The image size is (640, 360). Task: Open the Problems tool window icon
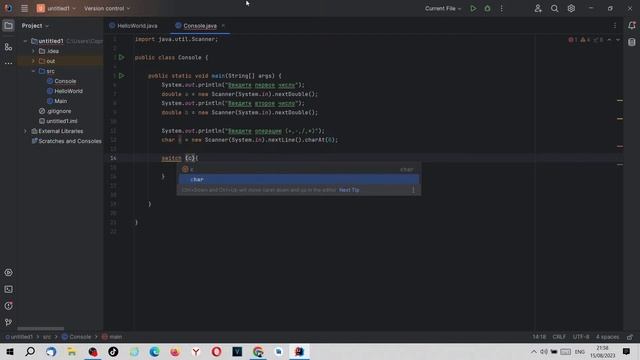coord(8,306)
